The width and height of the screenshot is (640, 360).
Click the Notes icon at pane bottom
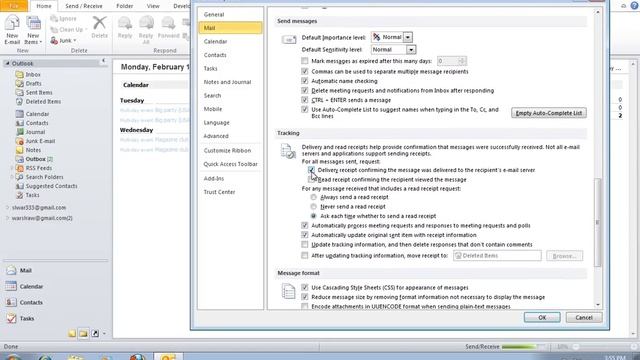(72, 333)
